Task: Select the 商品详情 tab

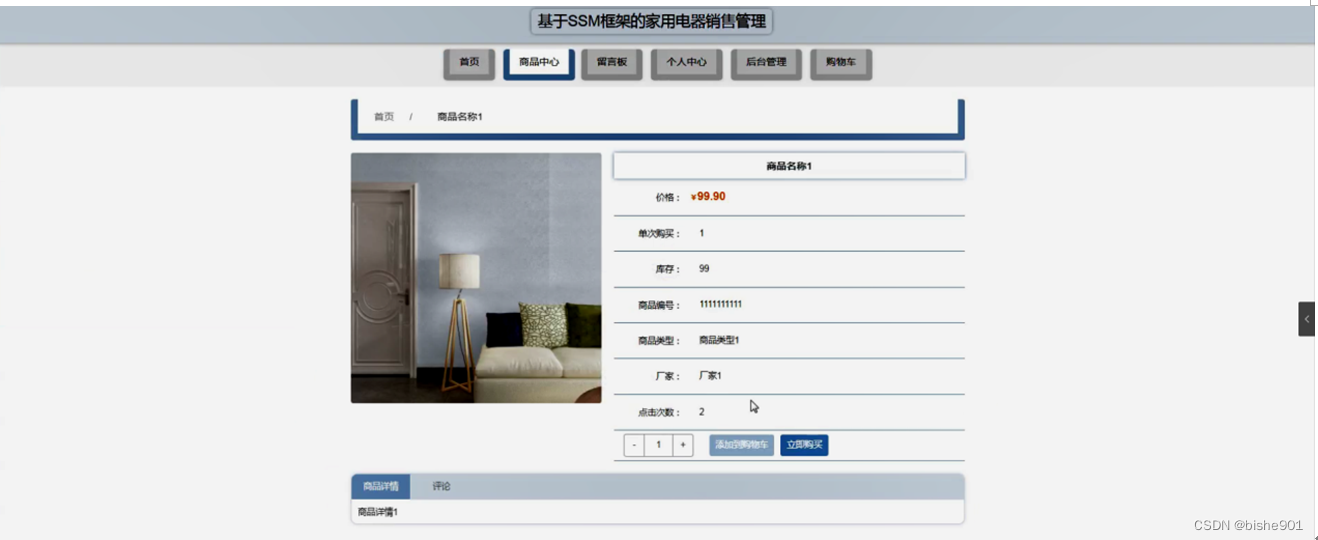Action: point(381,487)
